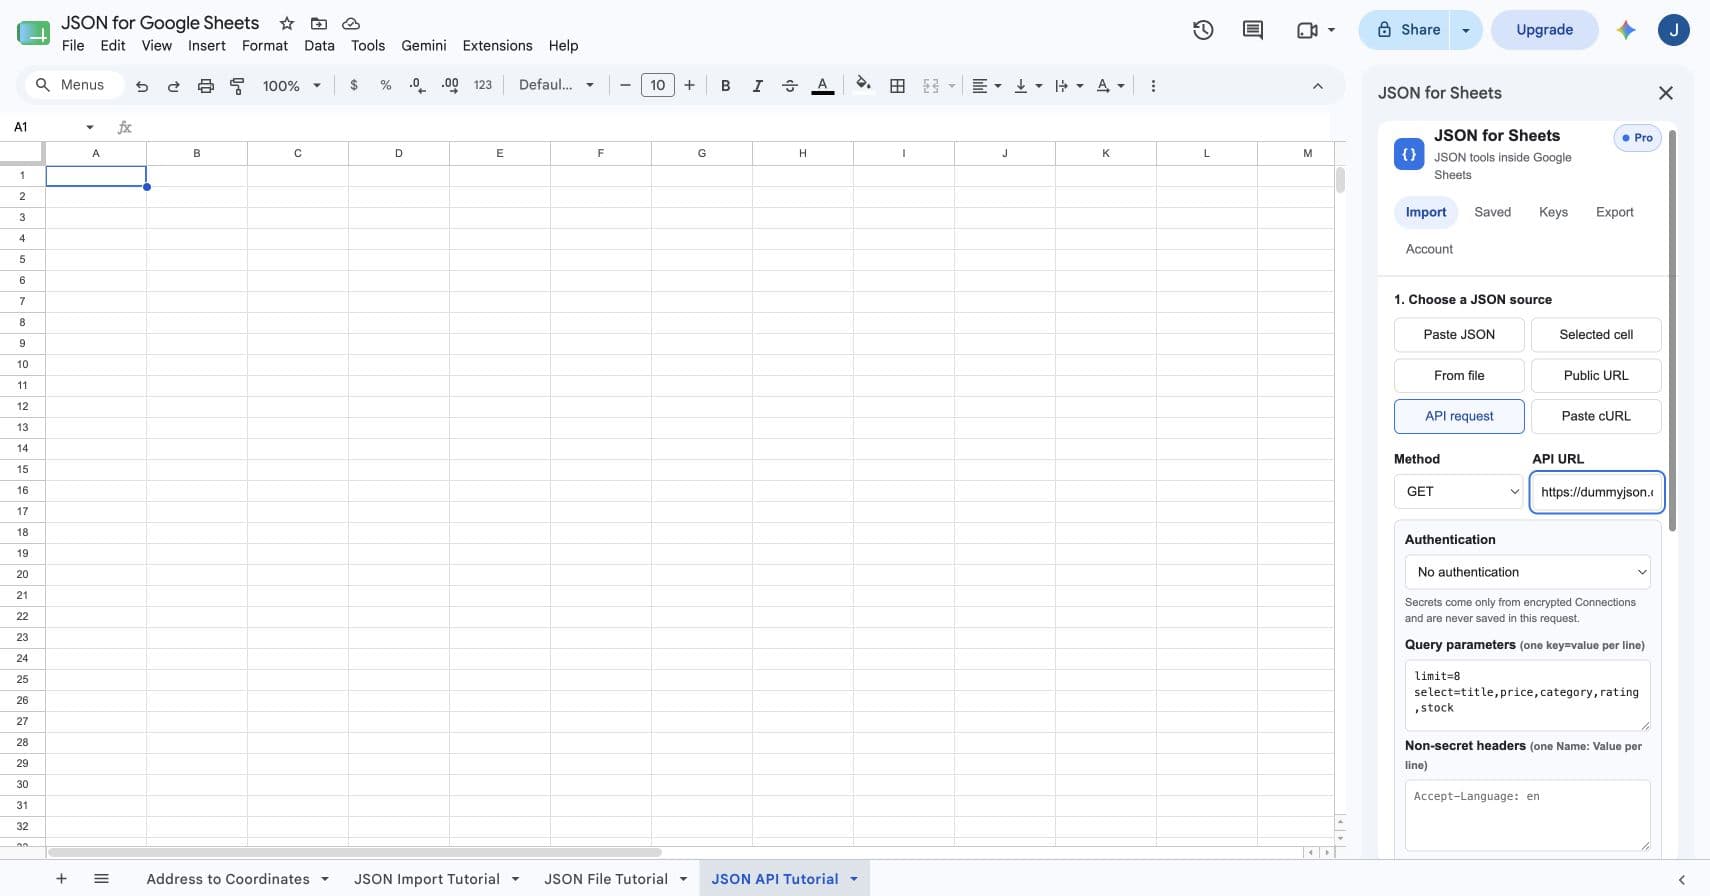This screenshot has width=1710, height=896.
Task: Open the Insert menu
Action: point(207,46)
